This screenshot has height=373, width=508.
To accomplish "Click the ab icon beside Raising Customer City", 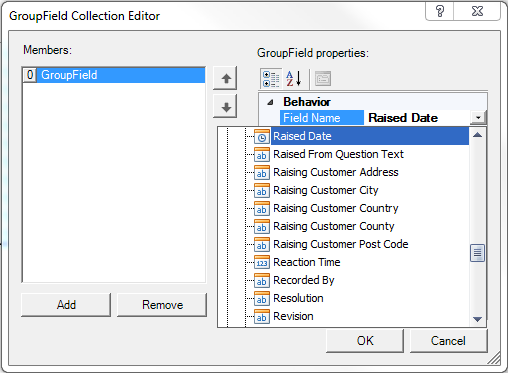I will click(x=262, y=190).
